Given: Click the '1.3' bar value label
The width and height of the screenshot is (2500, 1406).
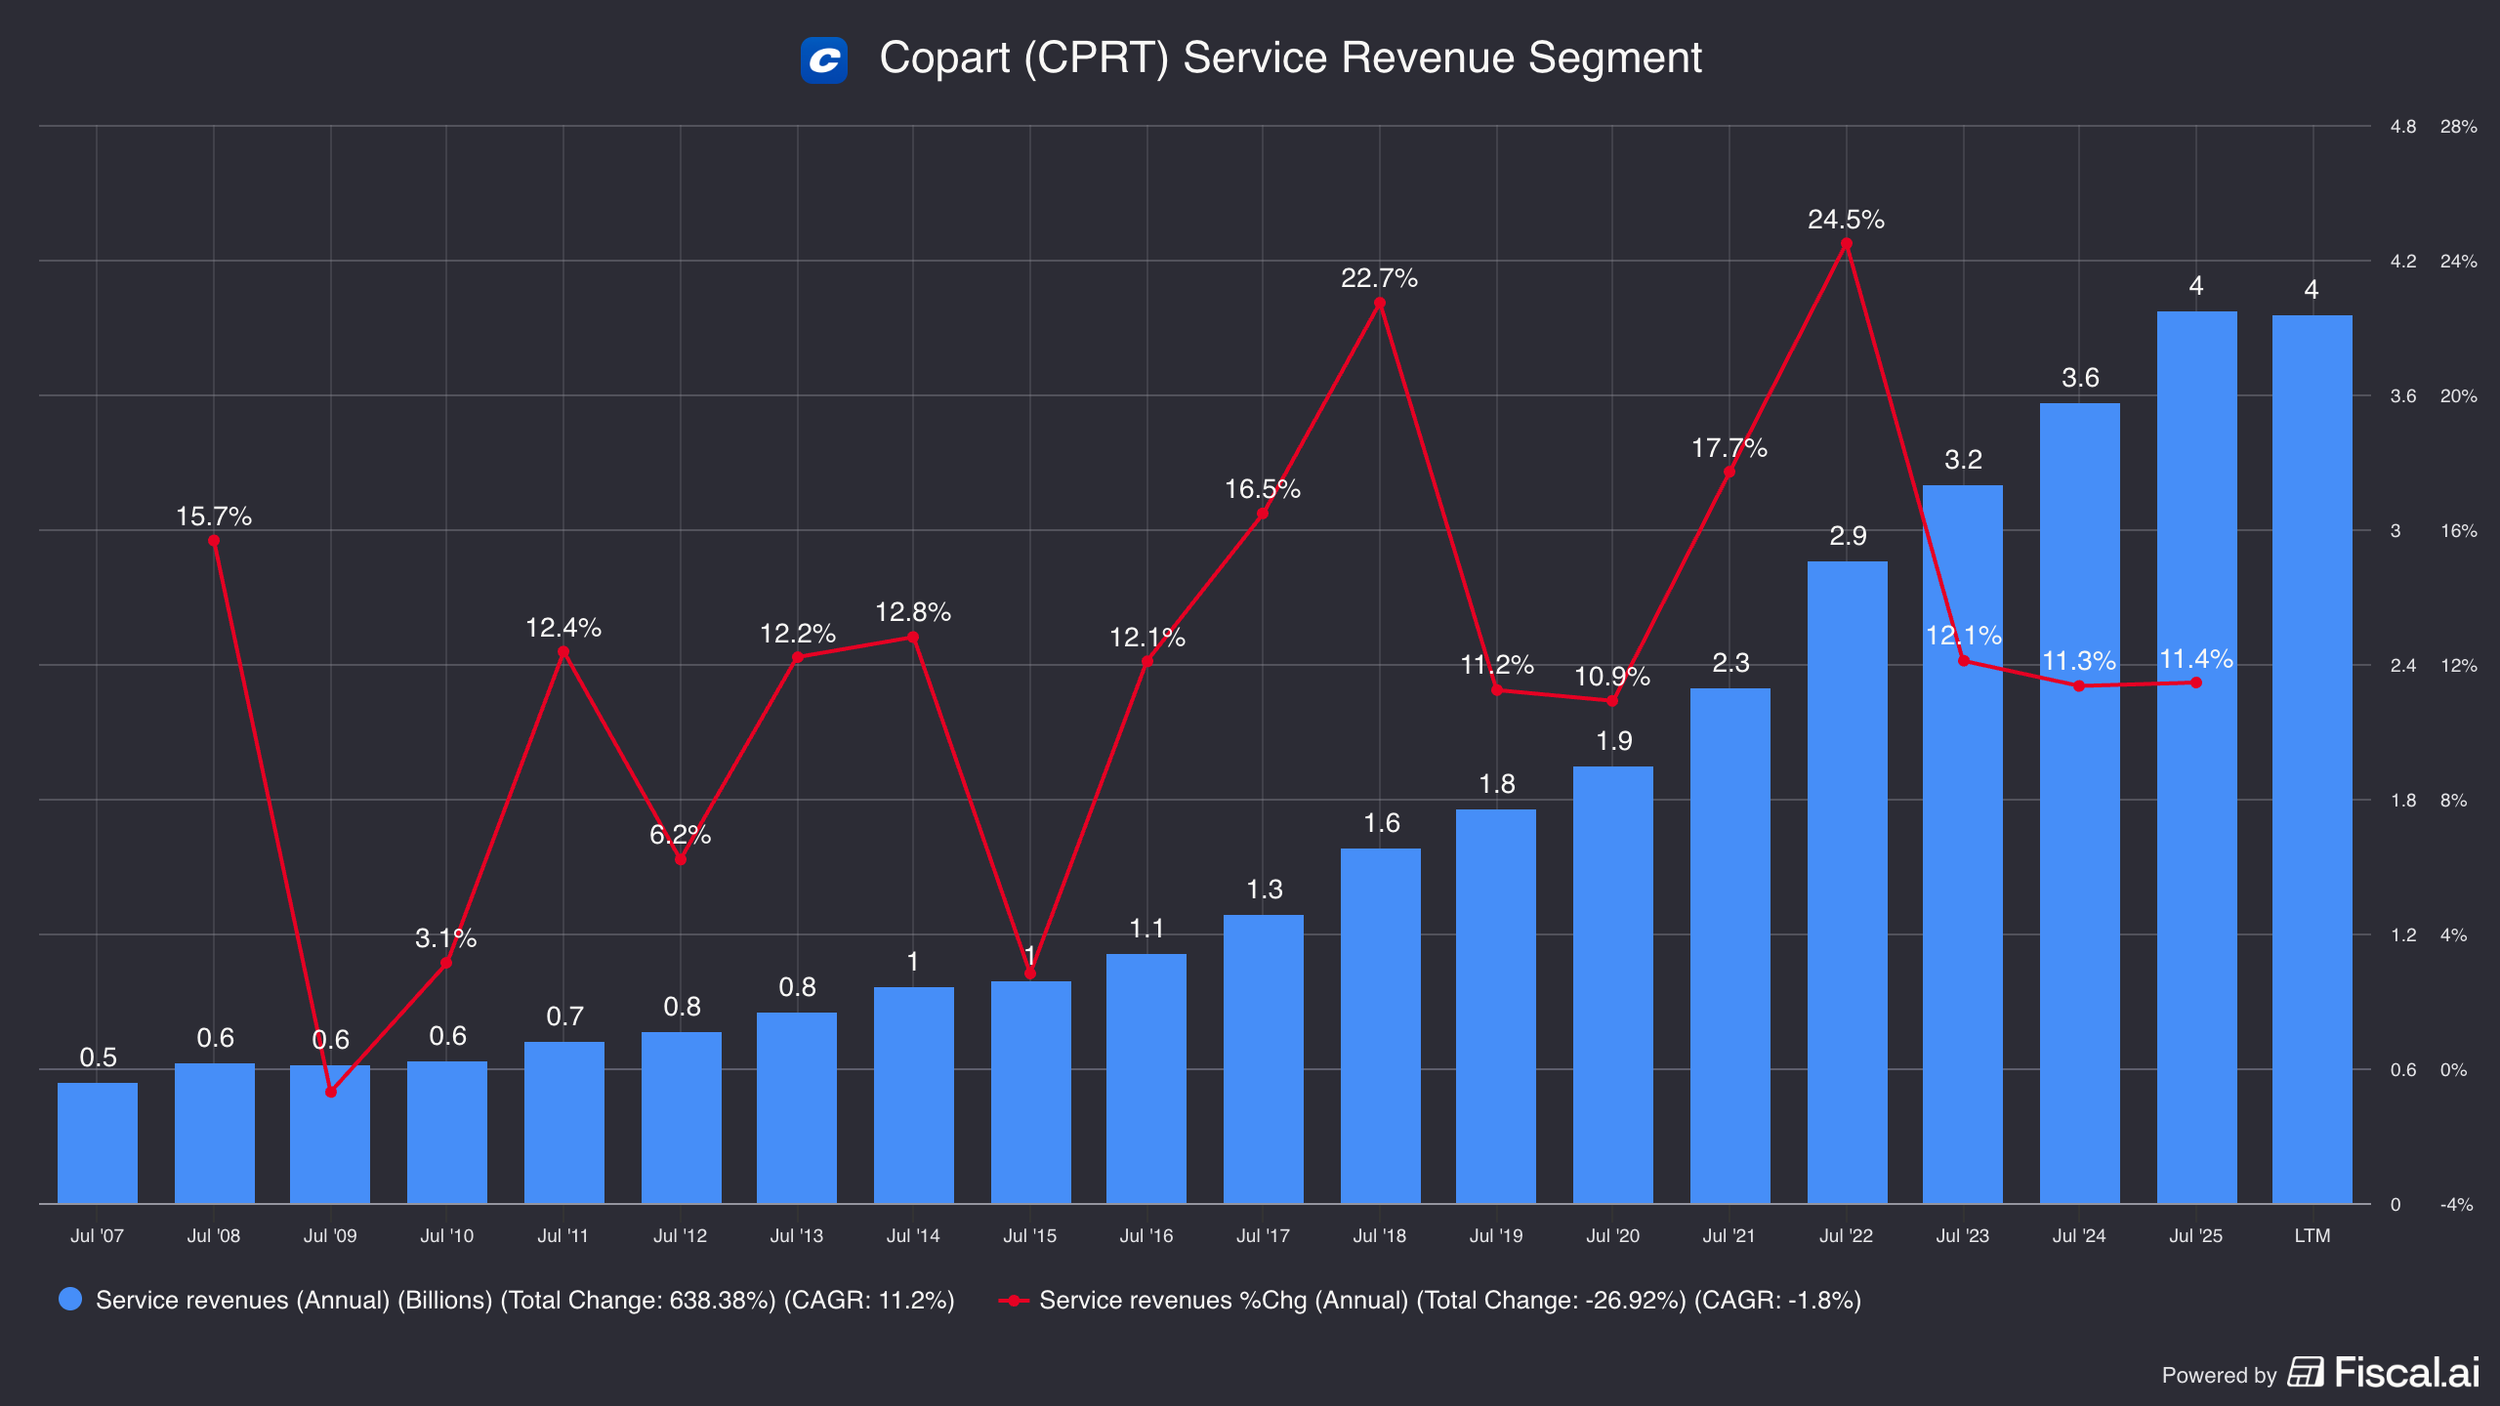Looking at the screenshot, I should point(1265,889).
